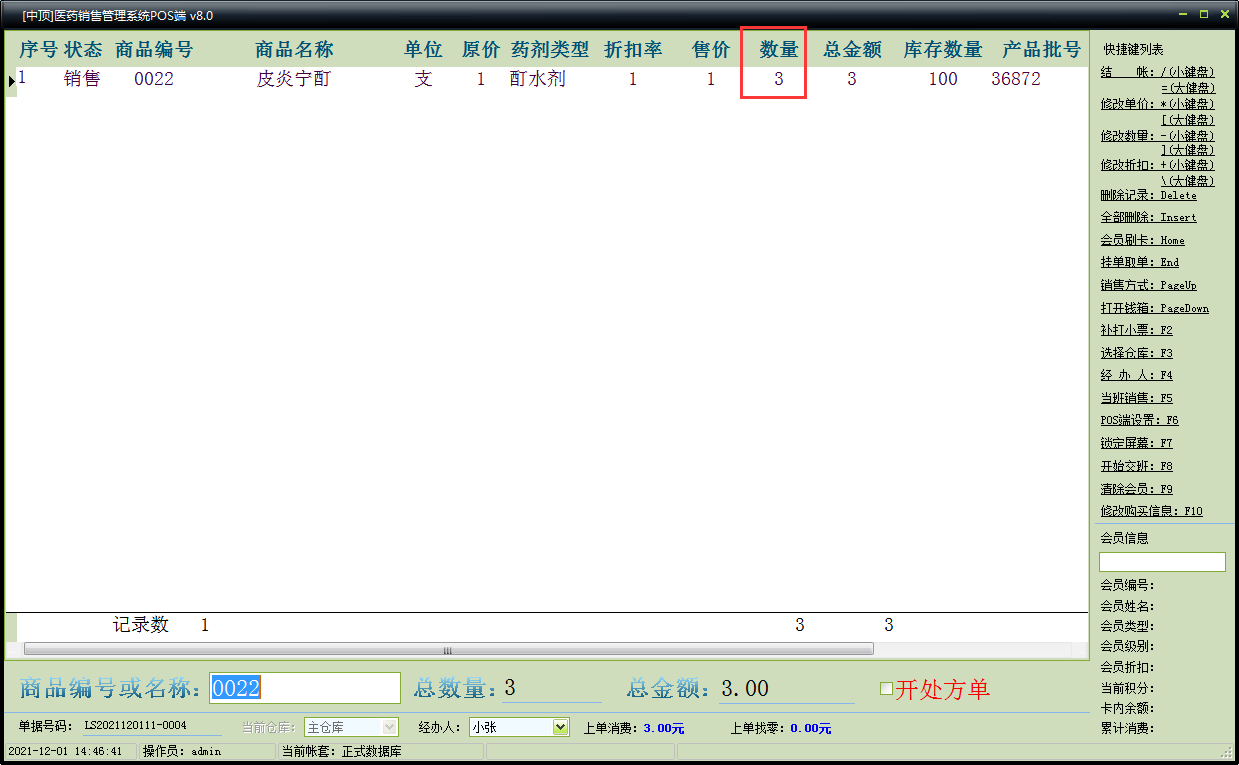Check the 开处方单 checkbox
The height and width of the screenshot is (765, 1239).
pos(886,688)
